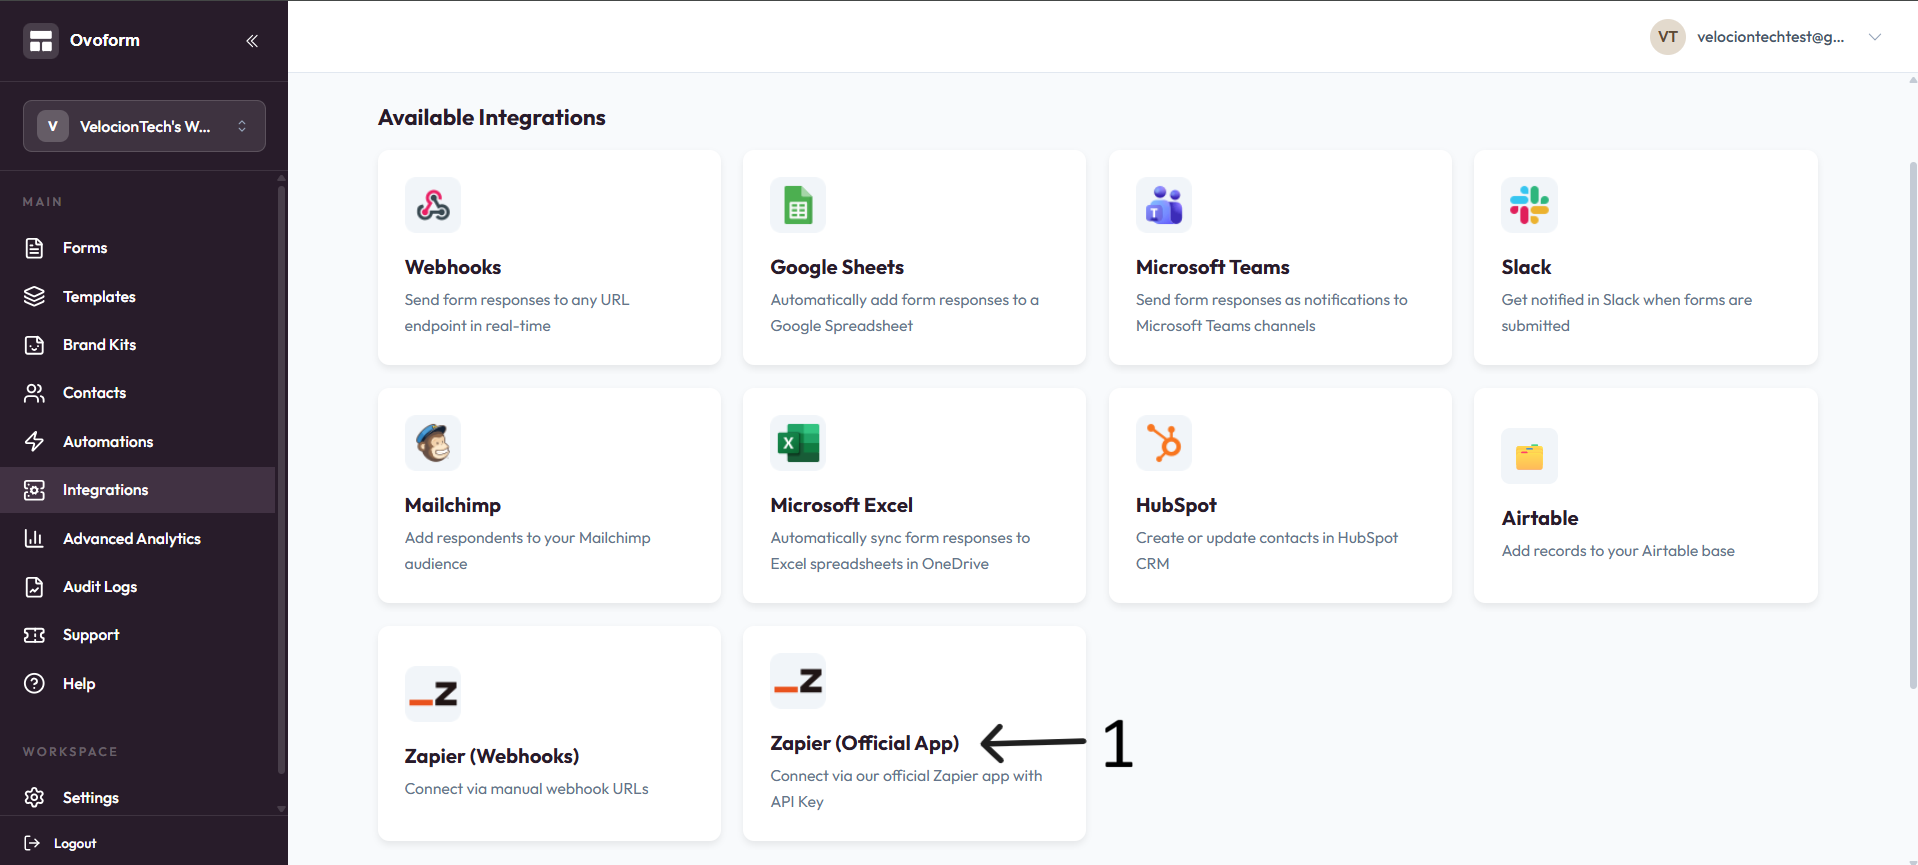Click the Templates layers icon in sidebar
The image size is (1918, 865).
tap(34, 297)
